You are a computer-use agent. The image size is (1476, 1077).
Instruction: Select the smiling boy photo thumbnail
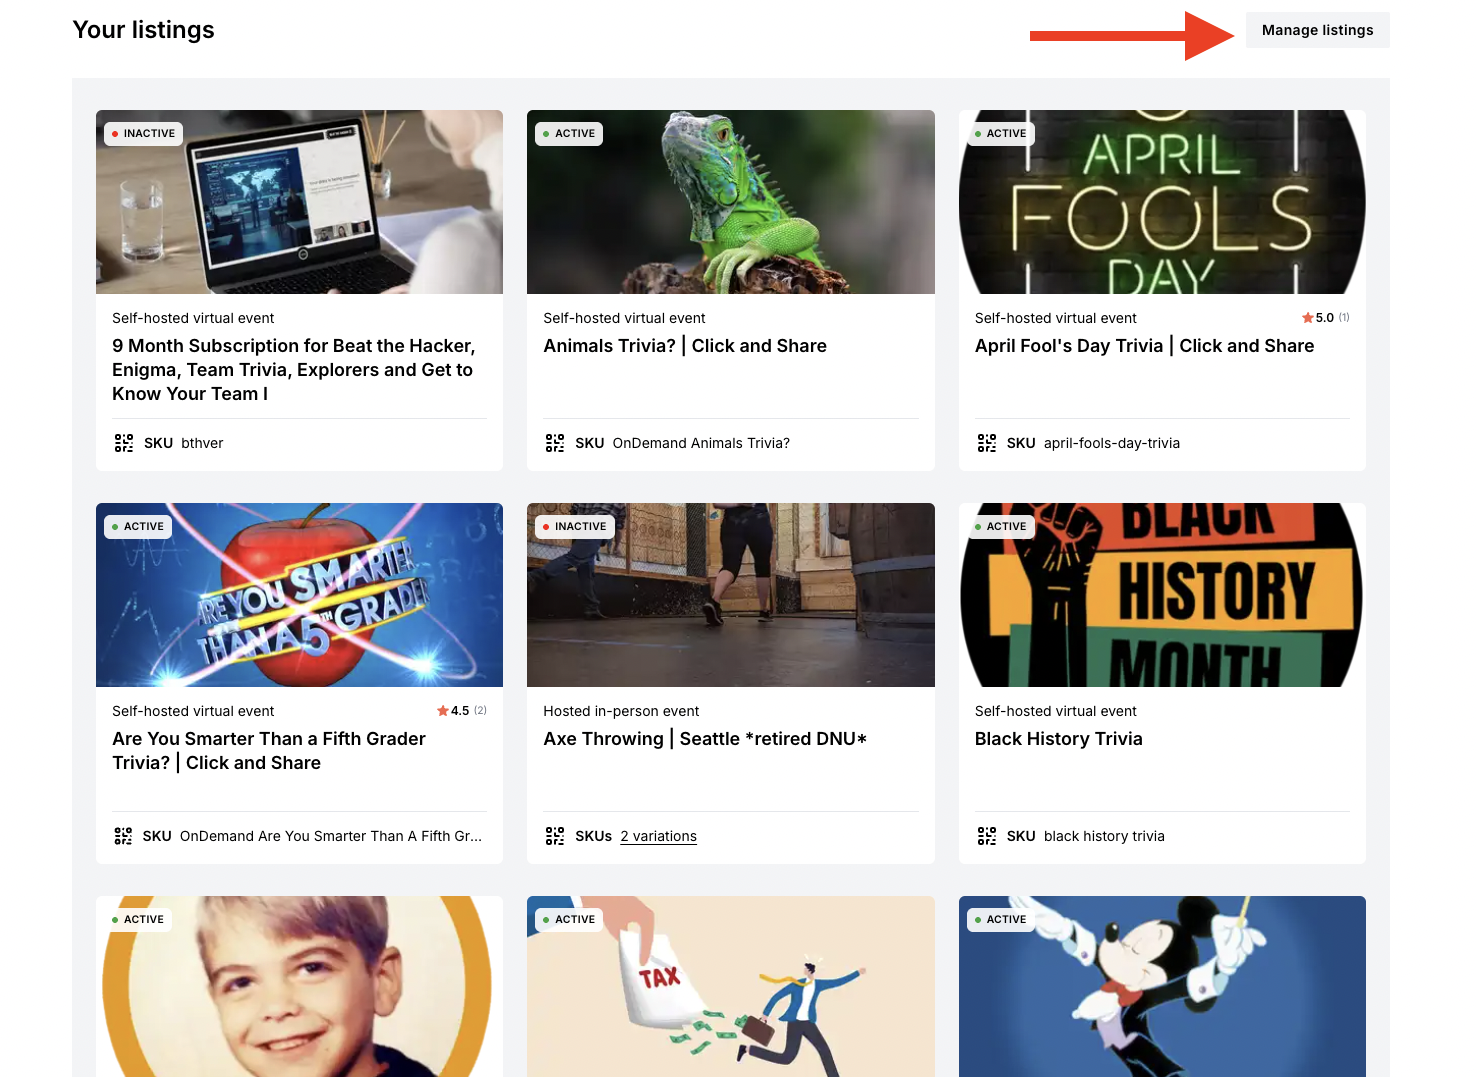(x=299, y=986)
